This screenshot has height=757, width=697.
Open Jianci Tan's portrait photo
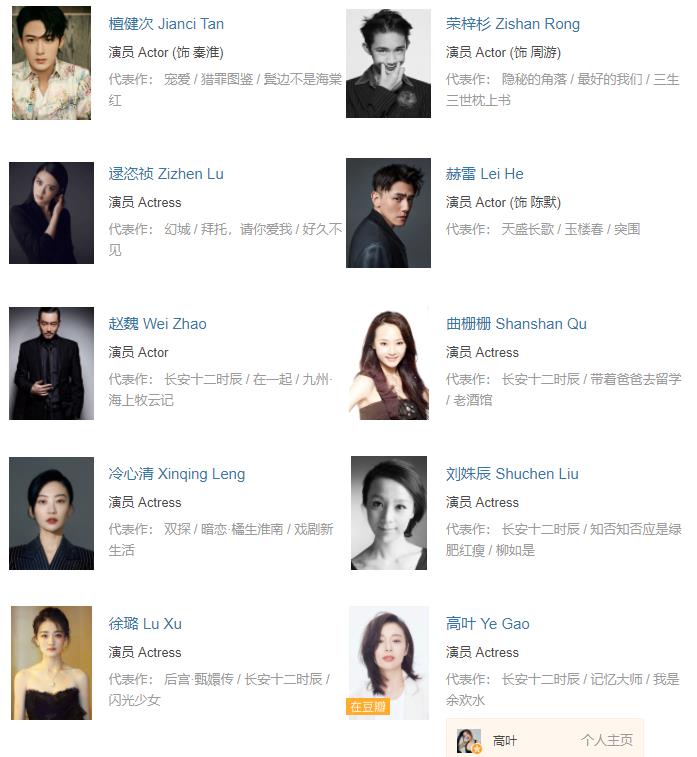51,63
